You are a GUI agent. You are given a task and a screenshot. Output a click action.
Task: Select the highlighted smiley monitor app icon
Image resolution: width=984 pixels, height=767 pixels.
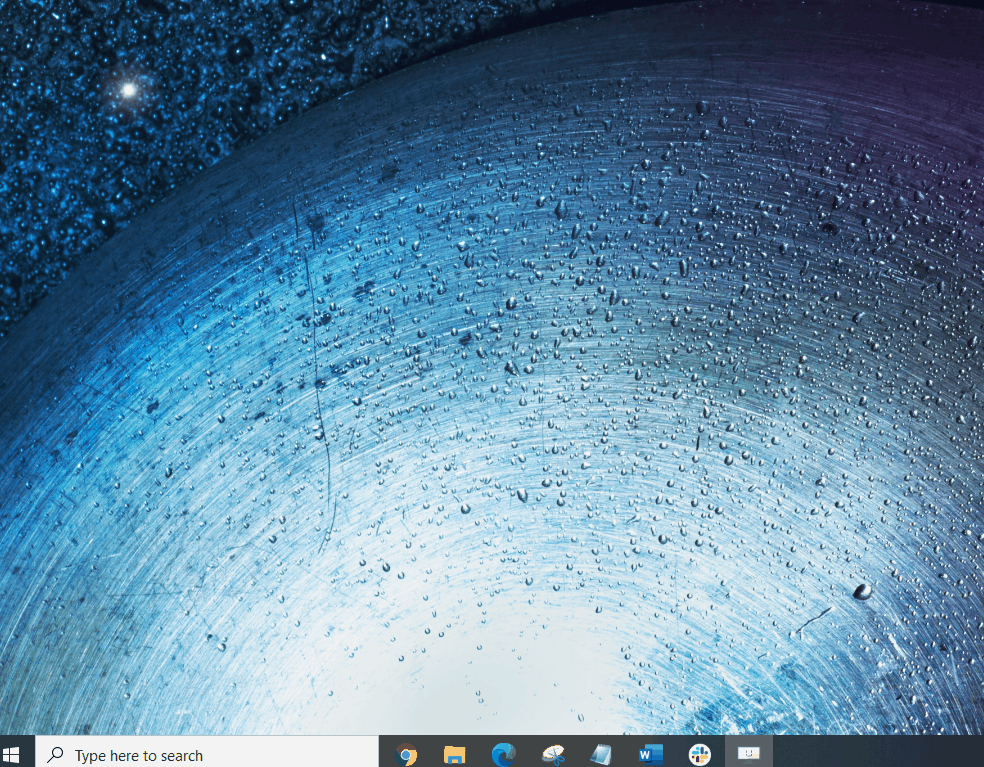pos(749,753)
